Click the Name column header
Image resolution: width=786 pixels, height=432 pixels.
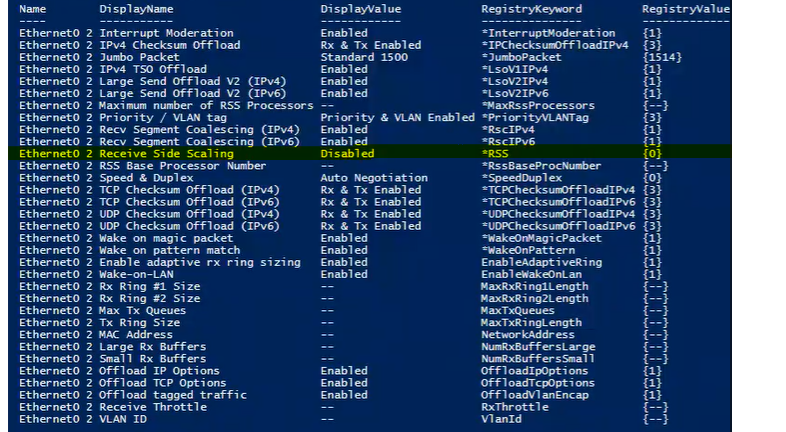pos(32,9)
